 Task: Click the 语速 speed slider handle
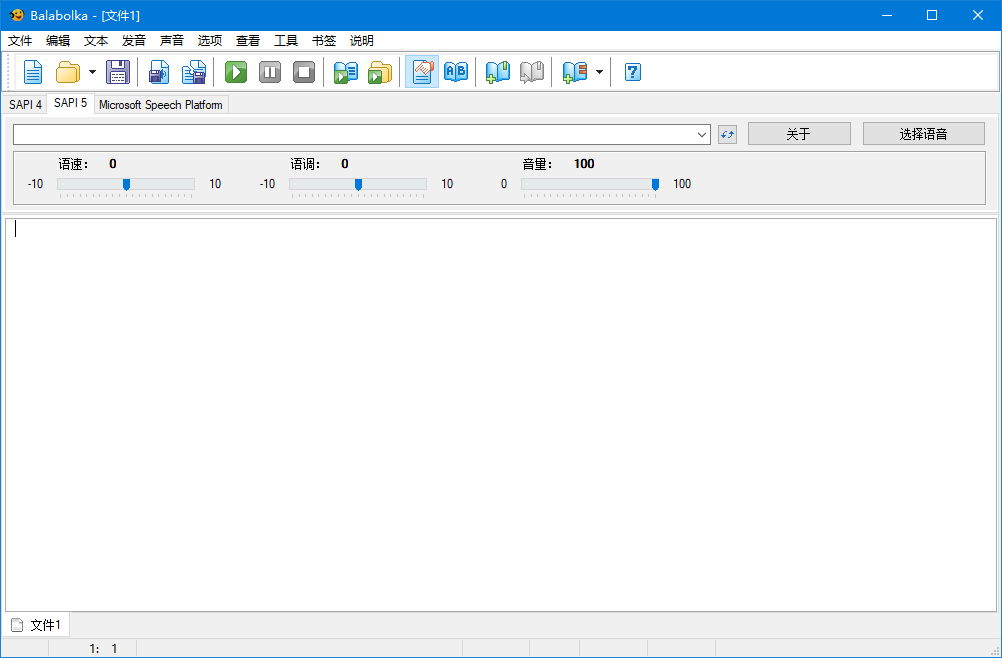pos(126,184)
